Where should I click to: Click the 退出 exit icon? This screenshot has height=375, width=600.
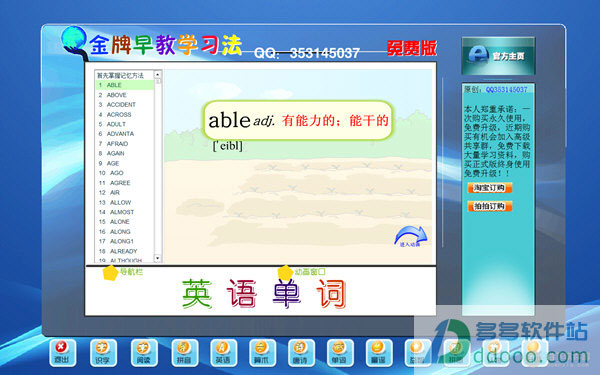click(x=62, y=352)
